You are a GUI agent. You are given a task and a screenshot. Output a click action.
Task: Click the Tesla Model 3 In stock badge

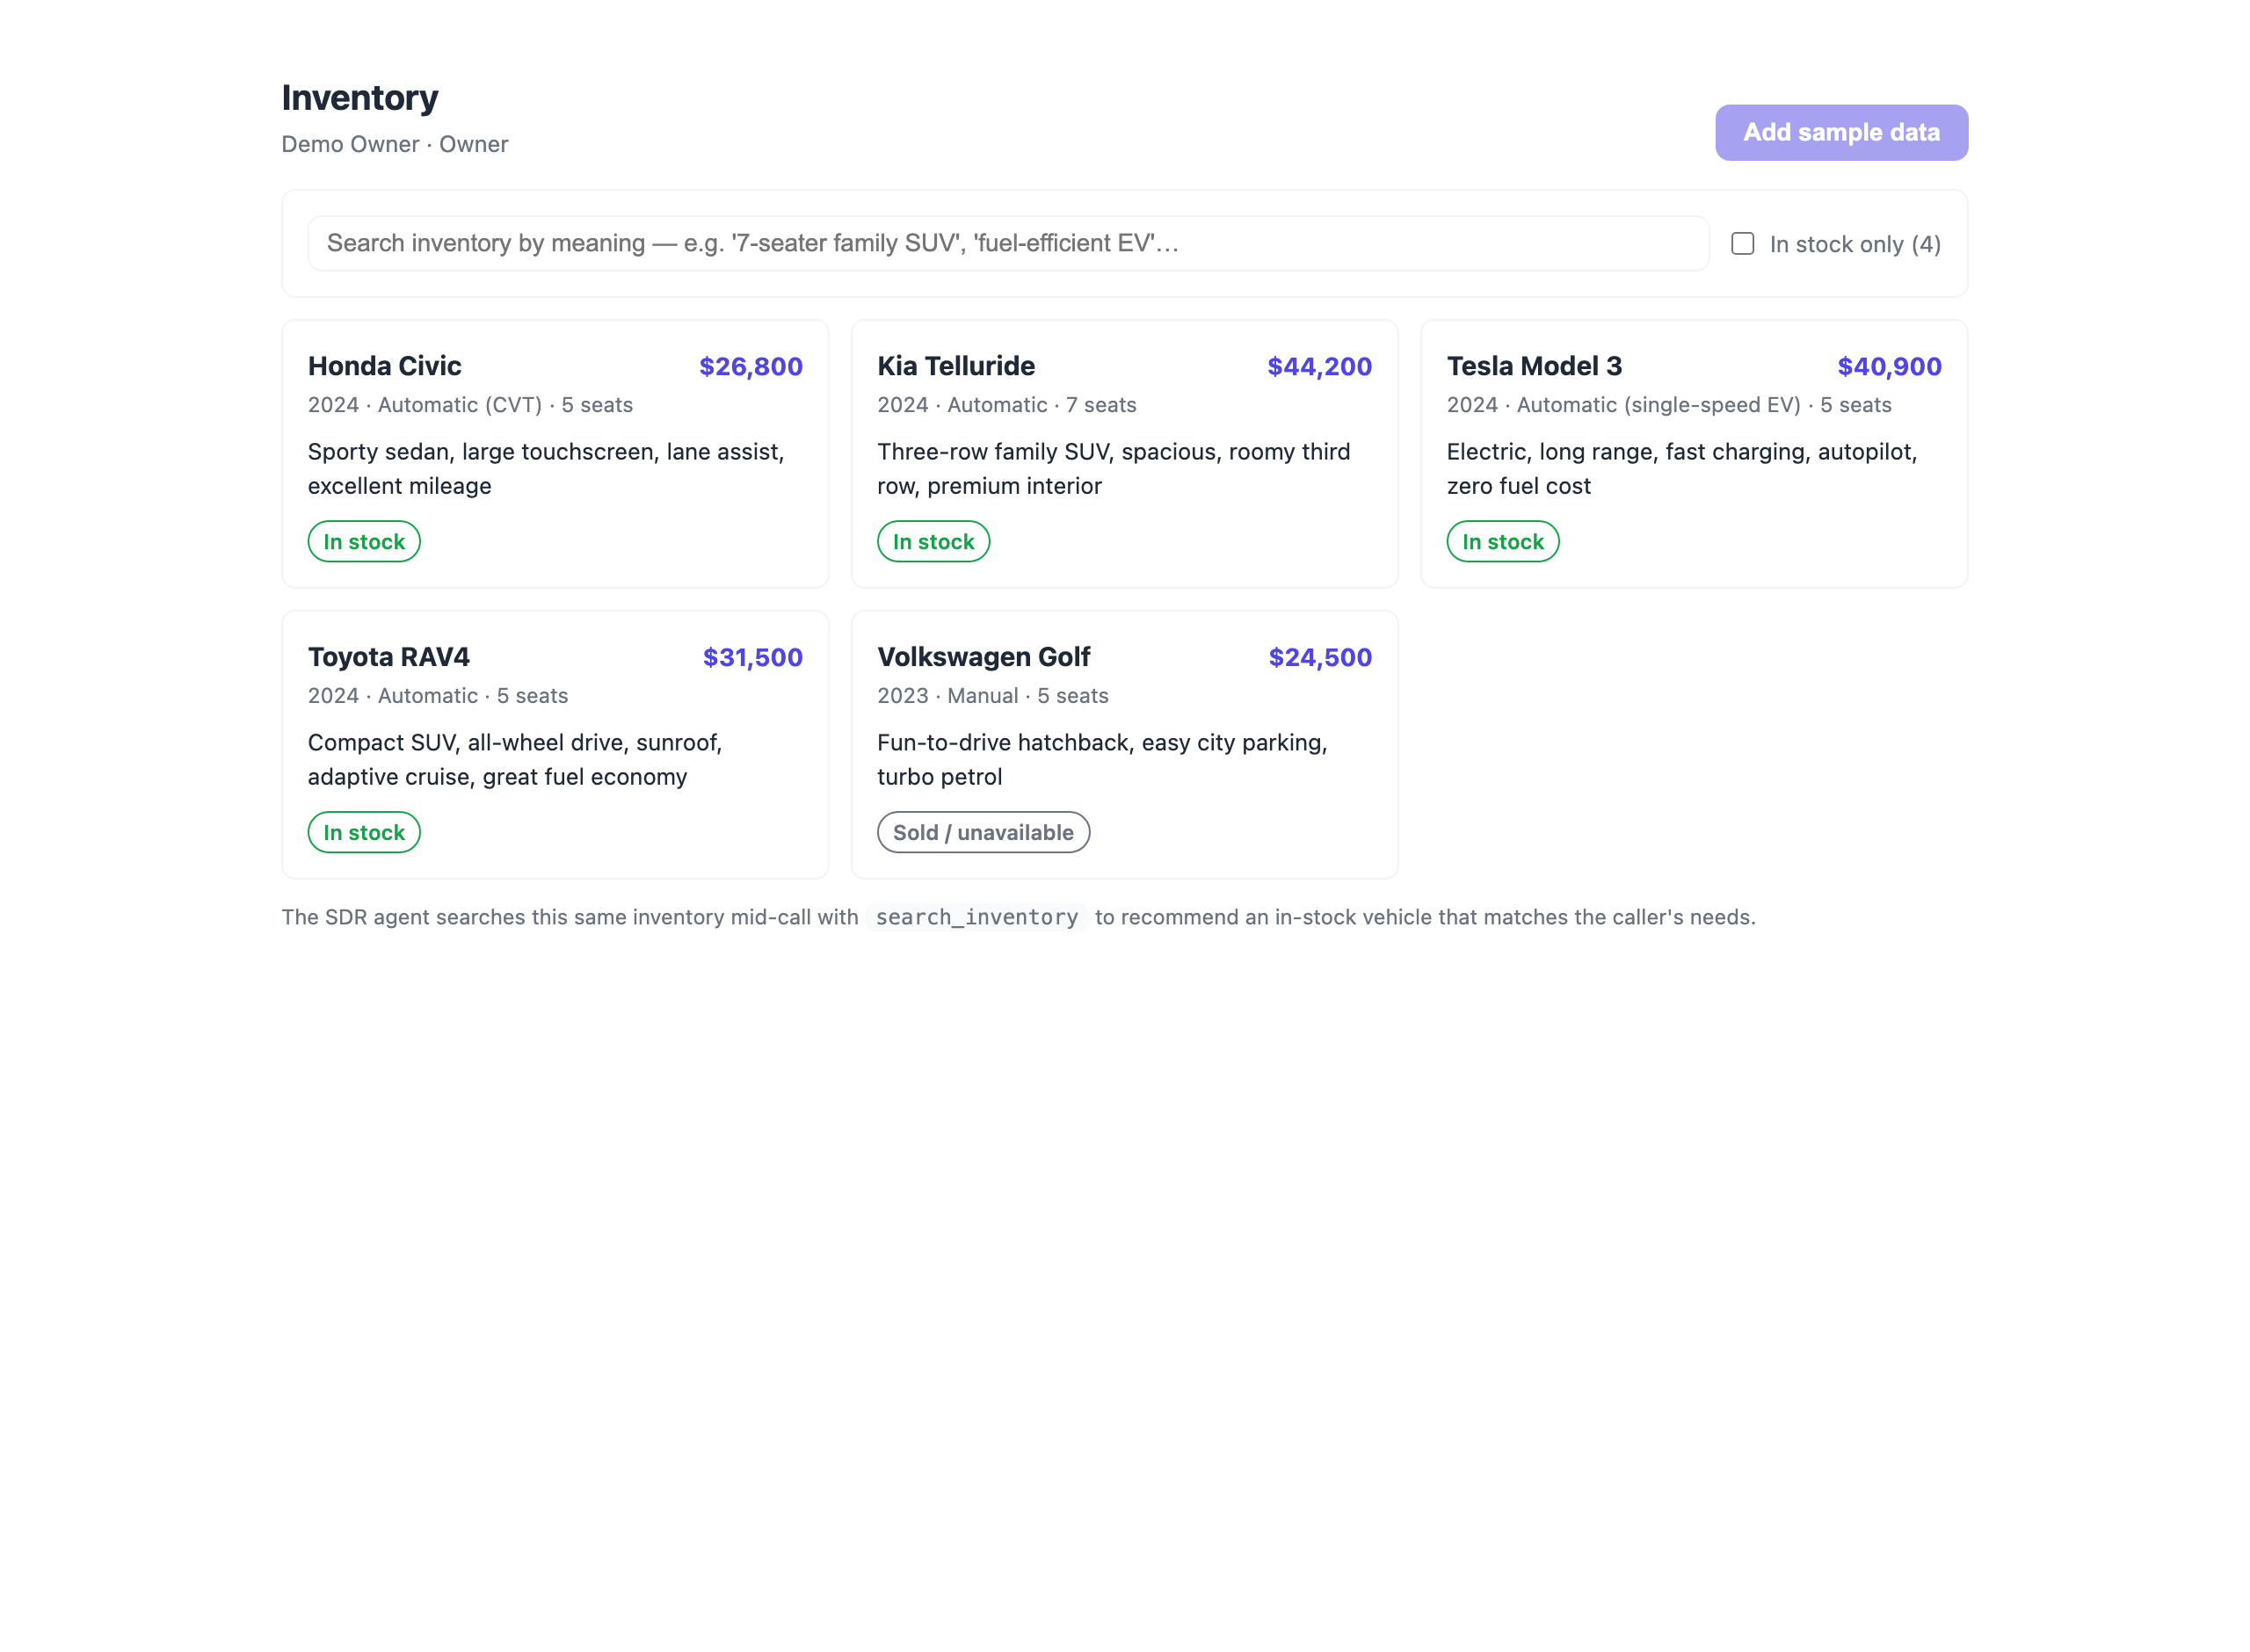pyautogui.click(x=1503, y=541)
